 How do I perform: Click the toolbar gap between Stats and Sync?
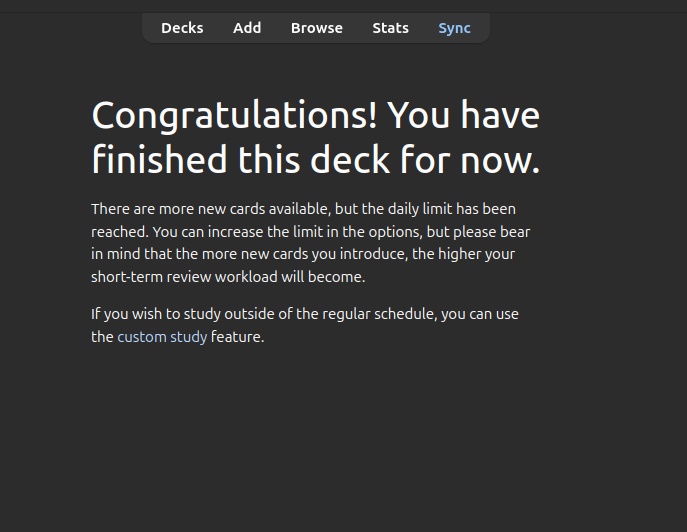[x=424, y=28]
